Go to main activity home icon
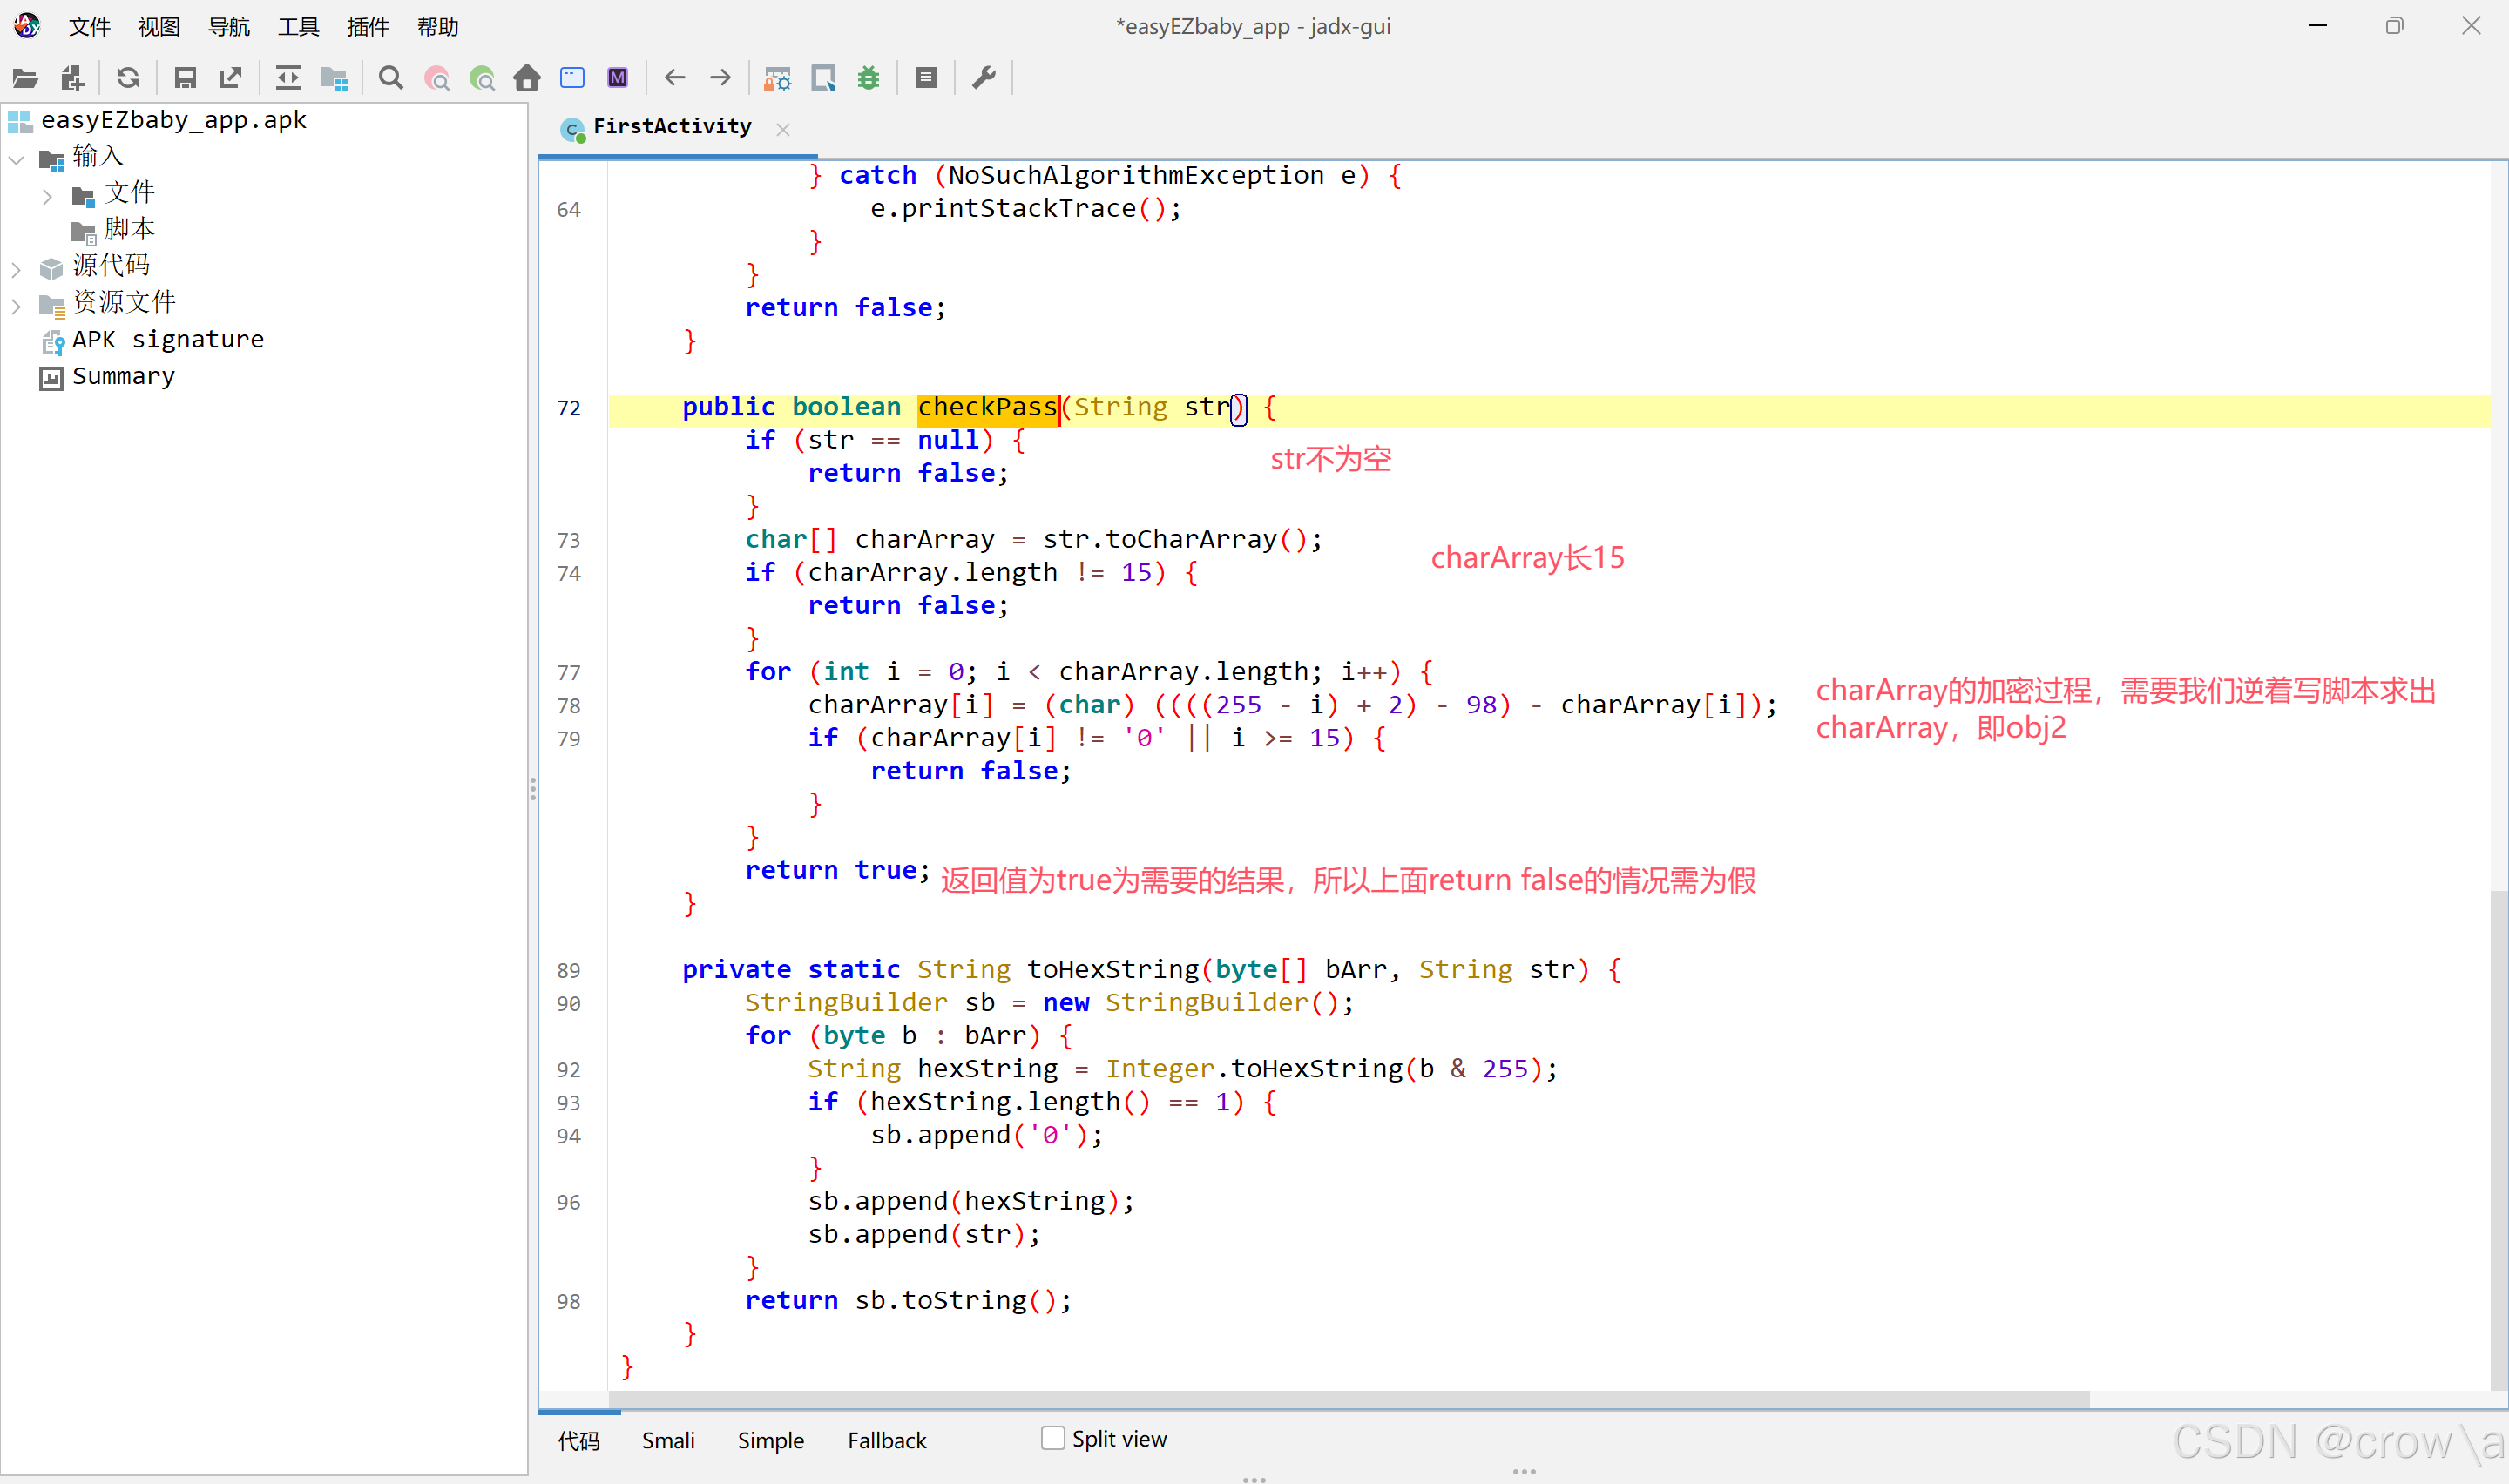 coord(527,78)
